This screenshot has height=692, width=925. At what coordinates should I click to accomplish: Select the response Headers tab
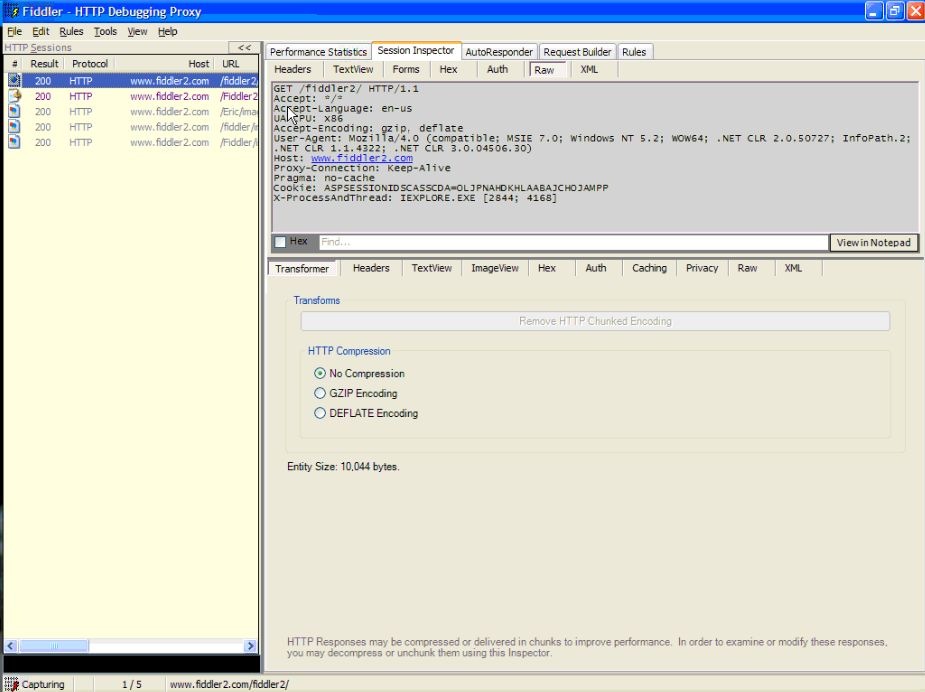(371, 268)
